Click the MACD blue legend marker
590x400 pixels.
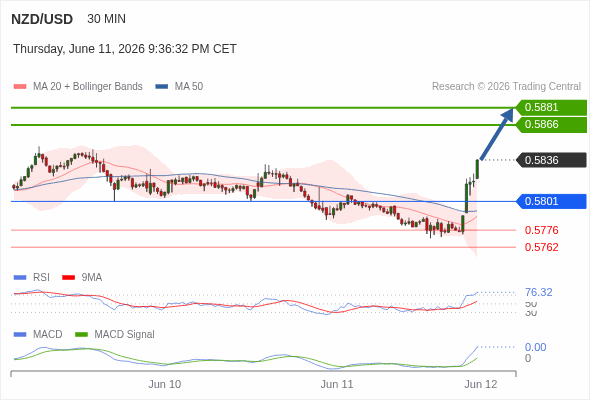[20, 334]
